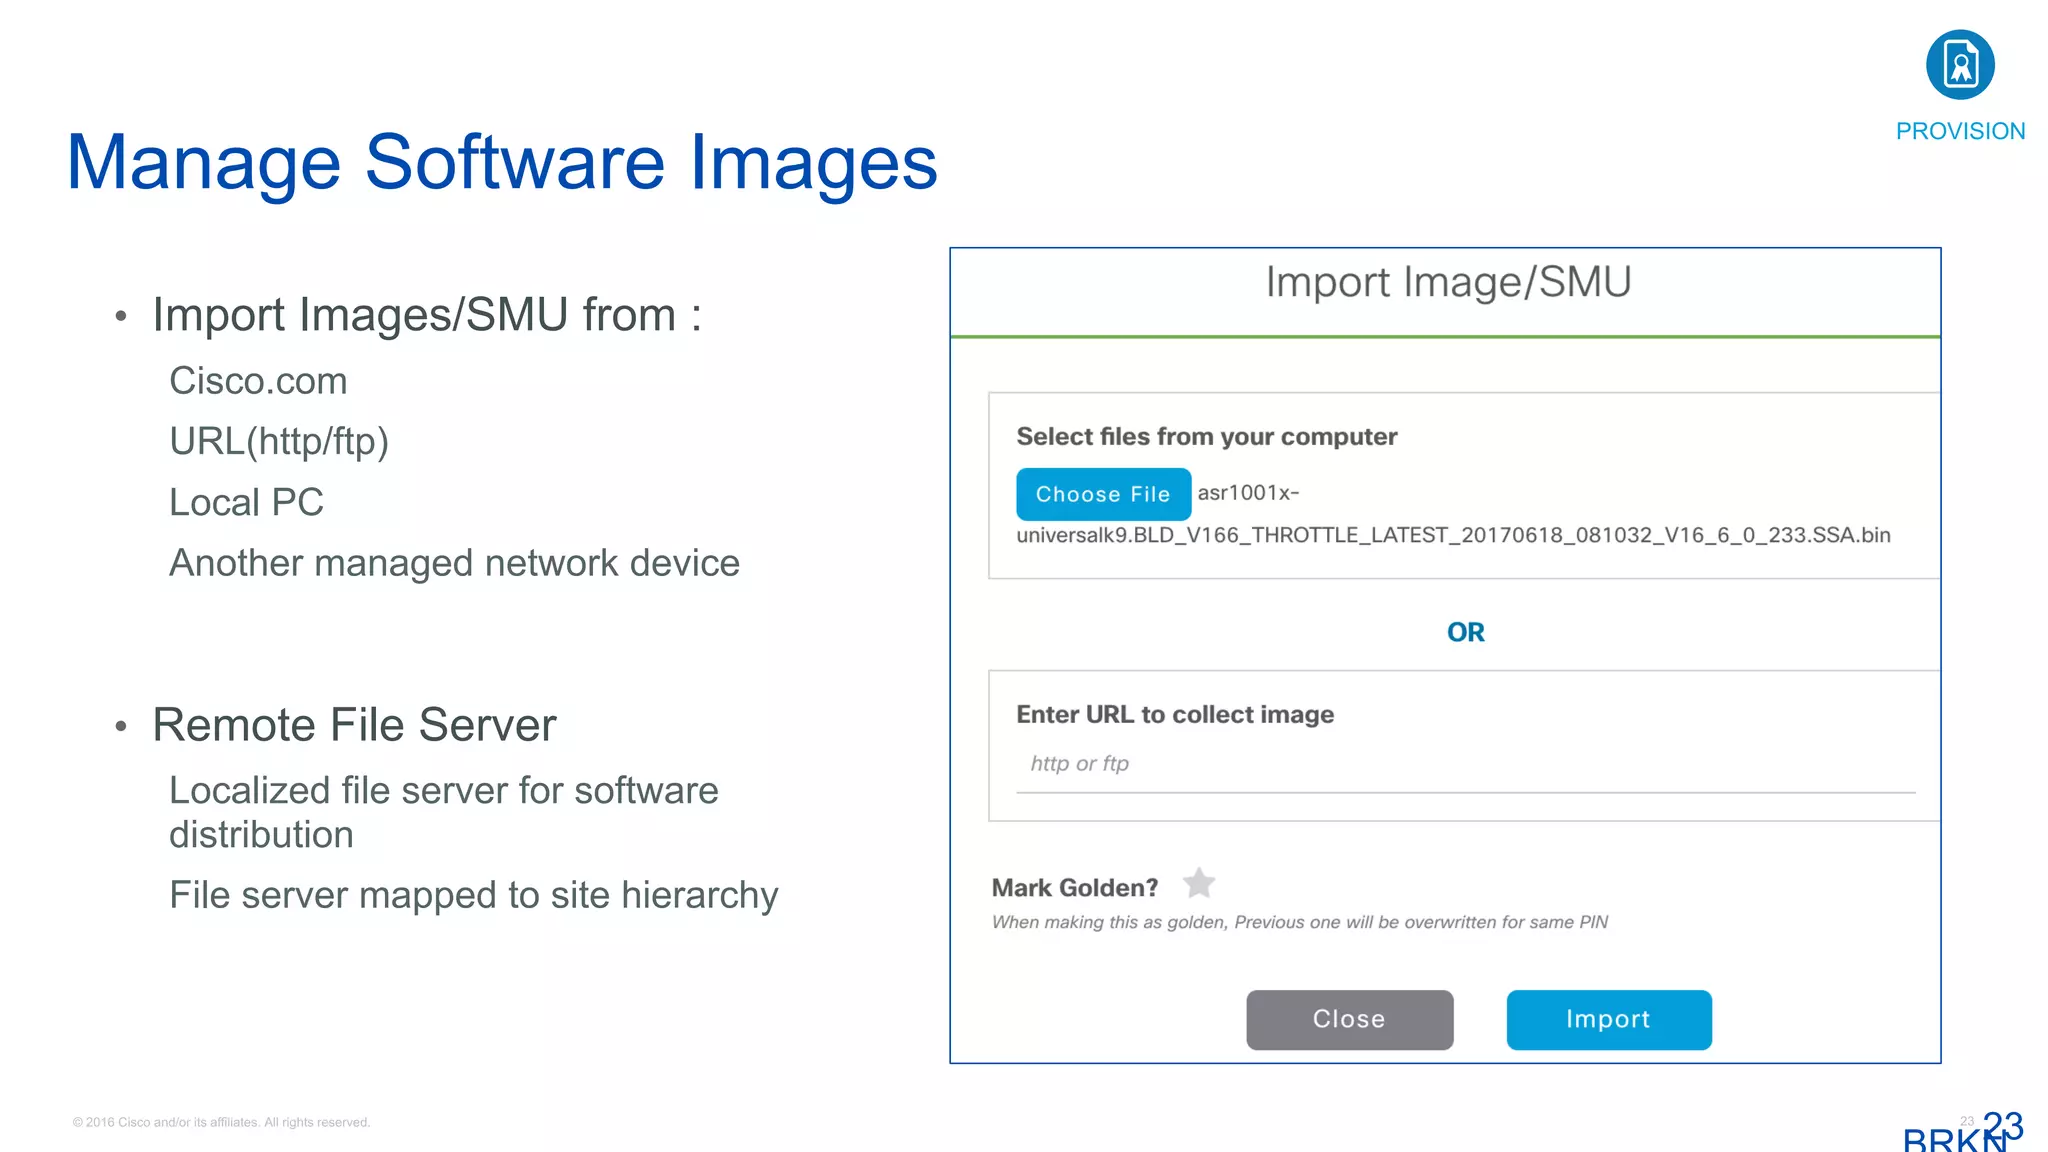Click the Choose File button

point(1103,494)
